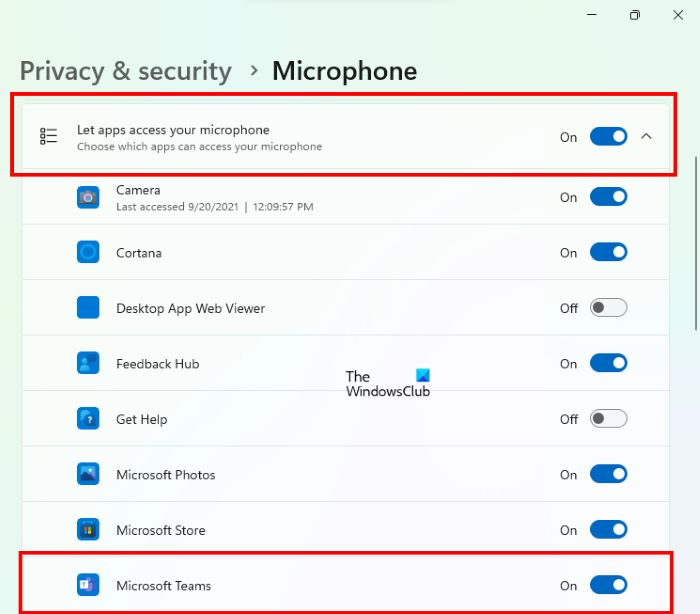Image resolution: width=700 pixels, height=614 pixels.
Task: Click the Microsoft Store icon
Action: coord(88,530)
